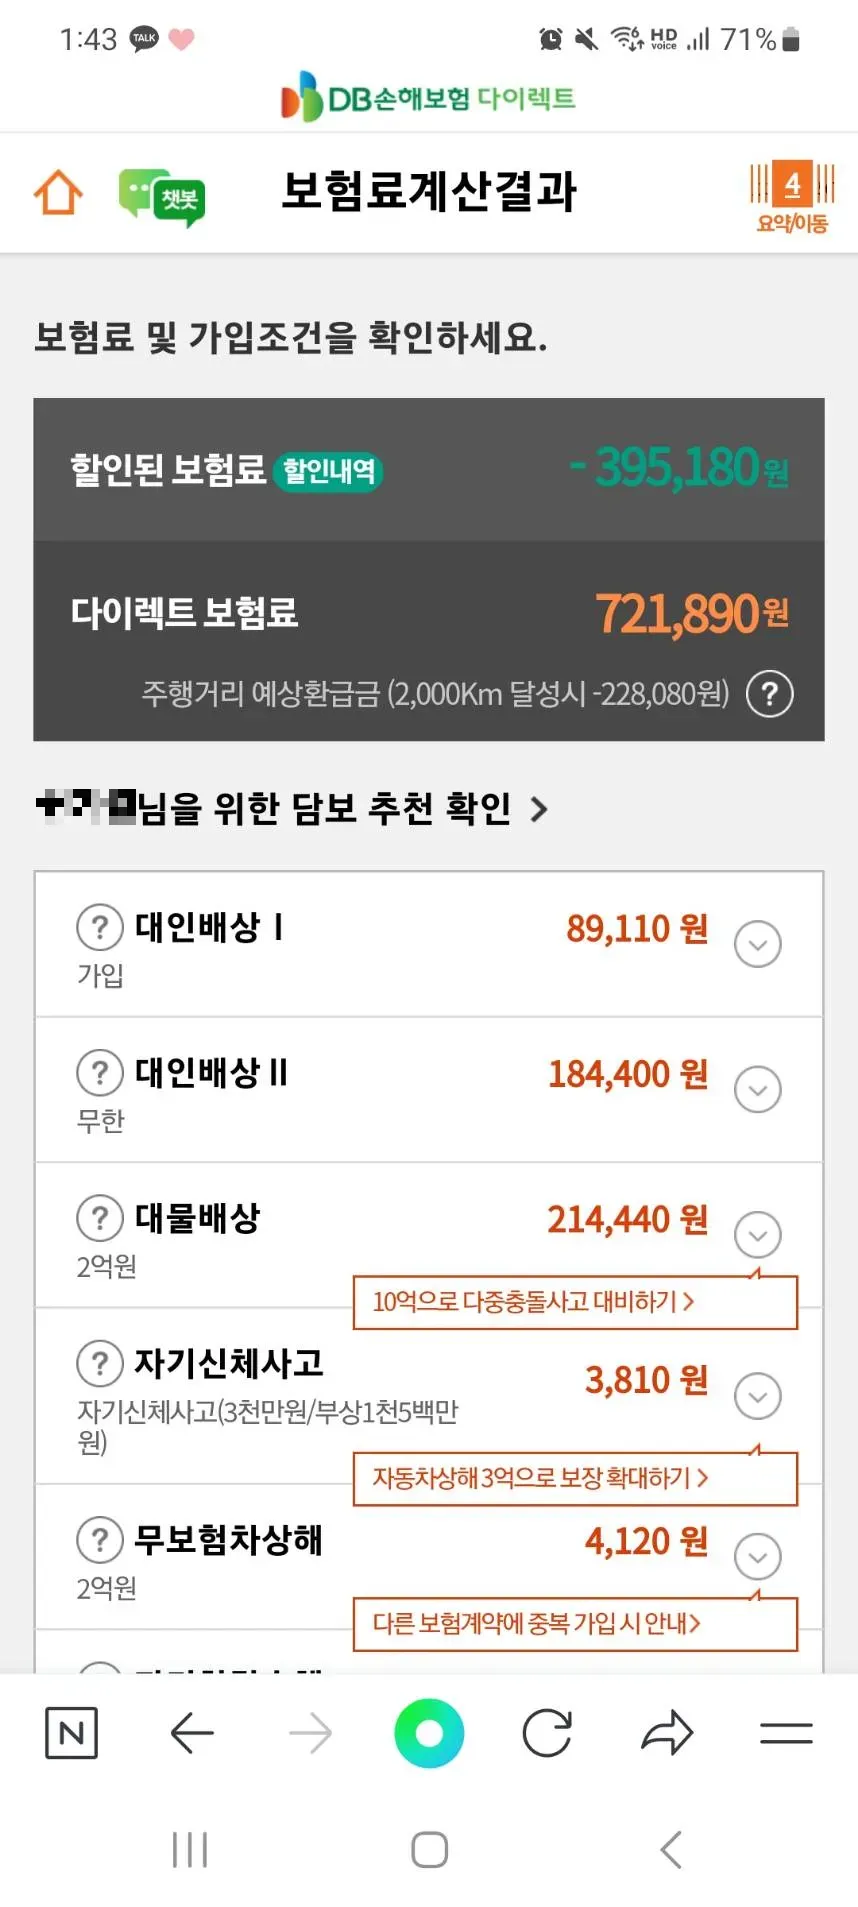The image size is (858, 1907).
Task: Open the browser menu icon
Action: 786,1731
